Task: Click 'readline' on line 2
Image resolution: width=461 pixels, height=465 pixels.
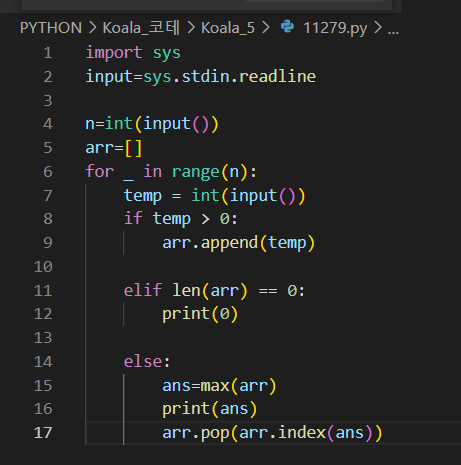Action: [277, 76]
